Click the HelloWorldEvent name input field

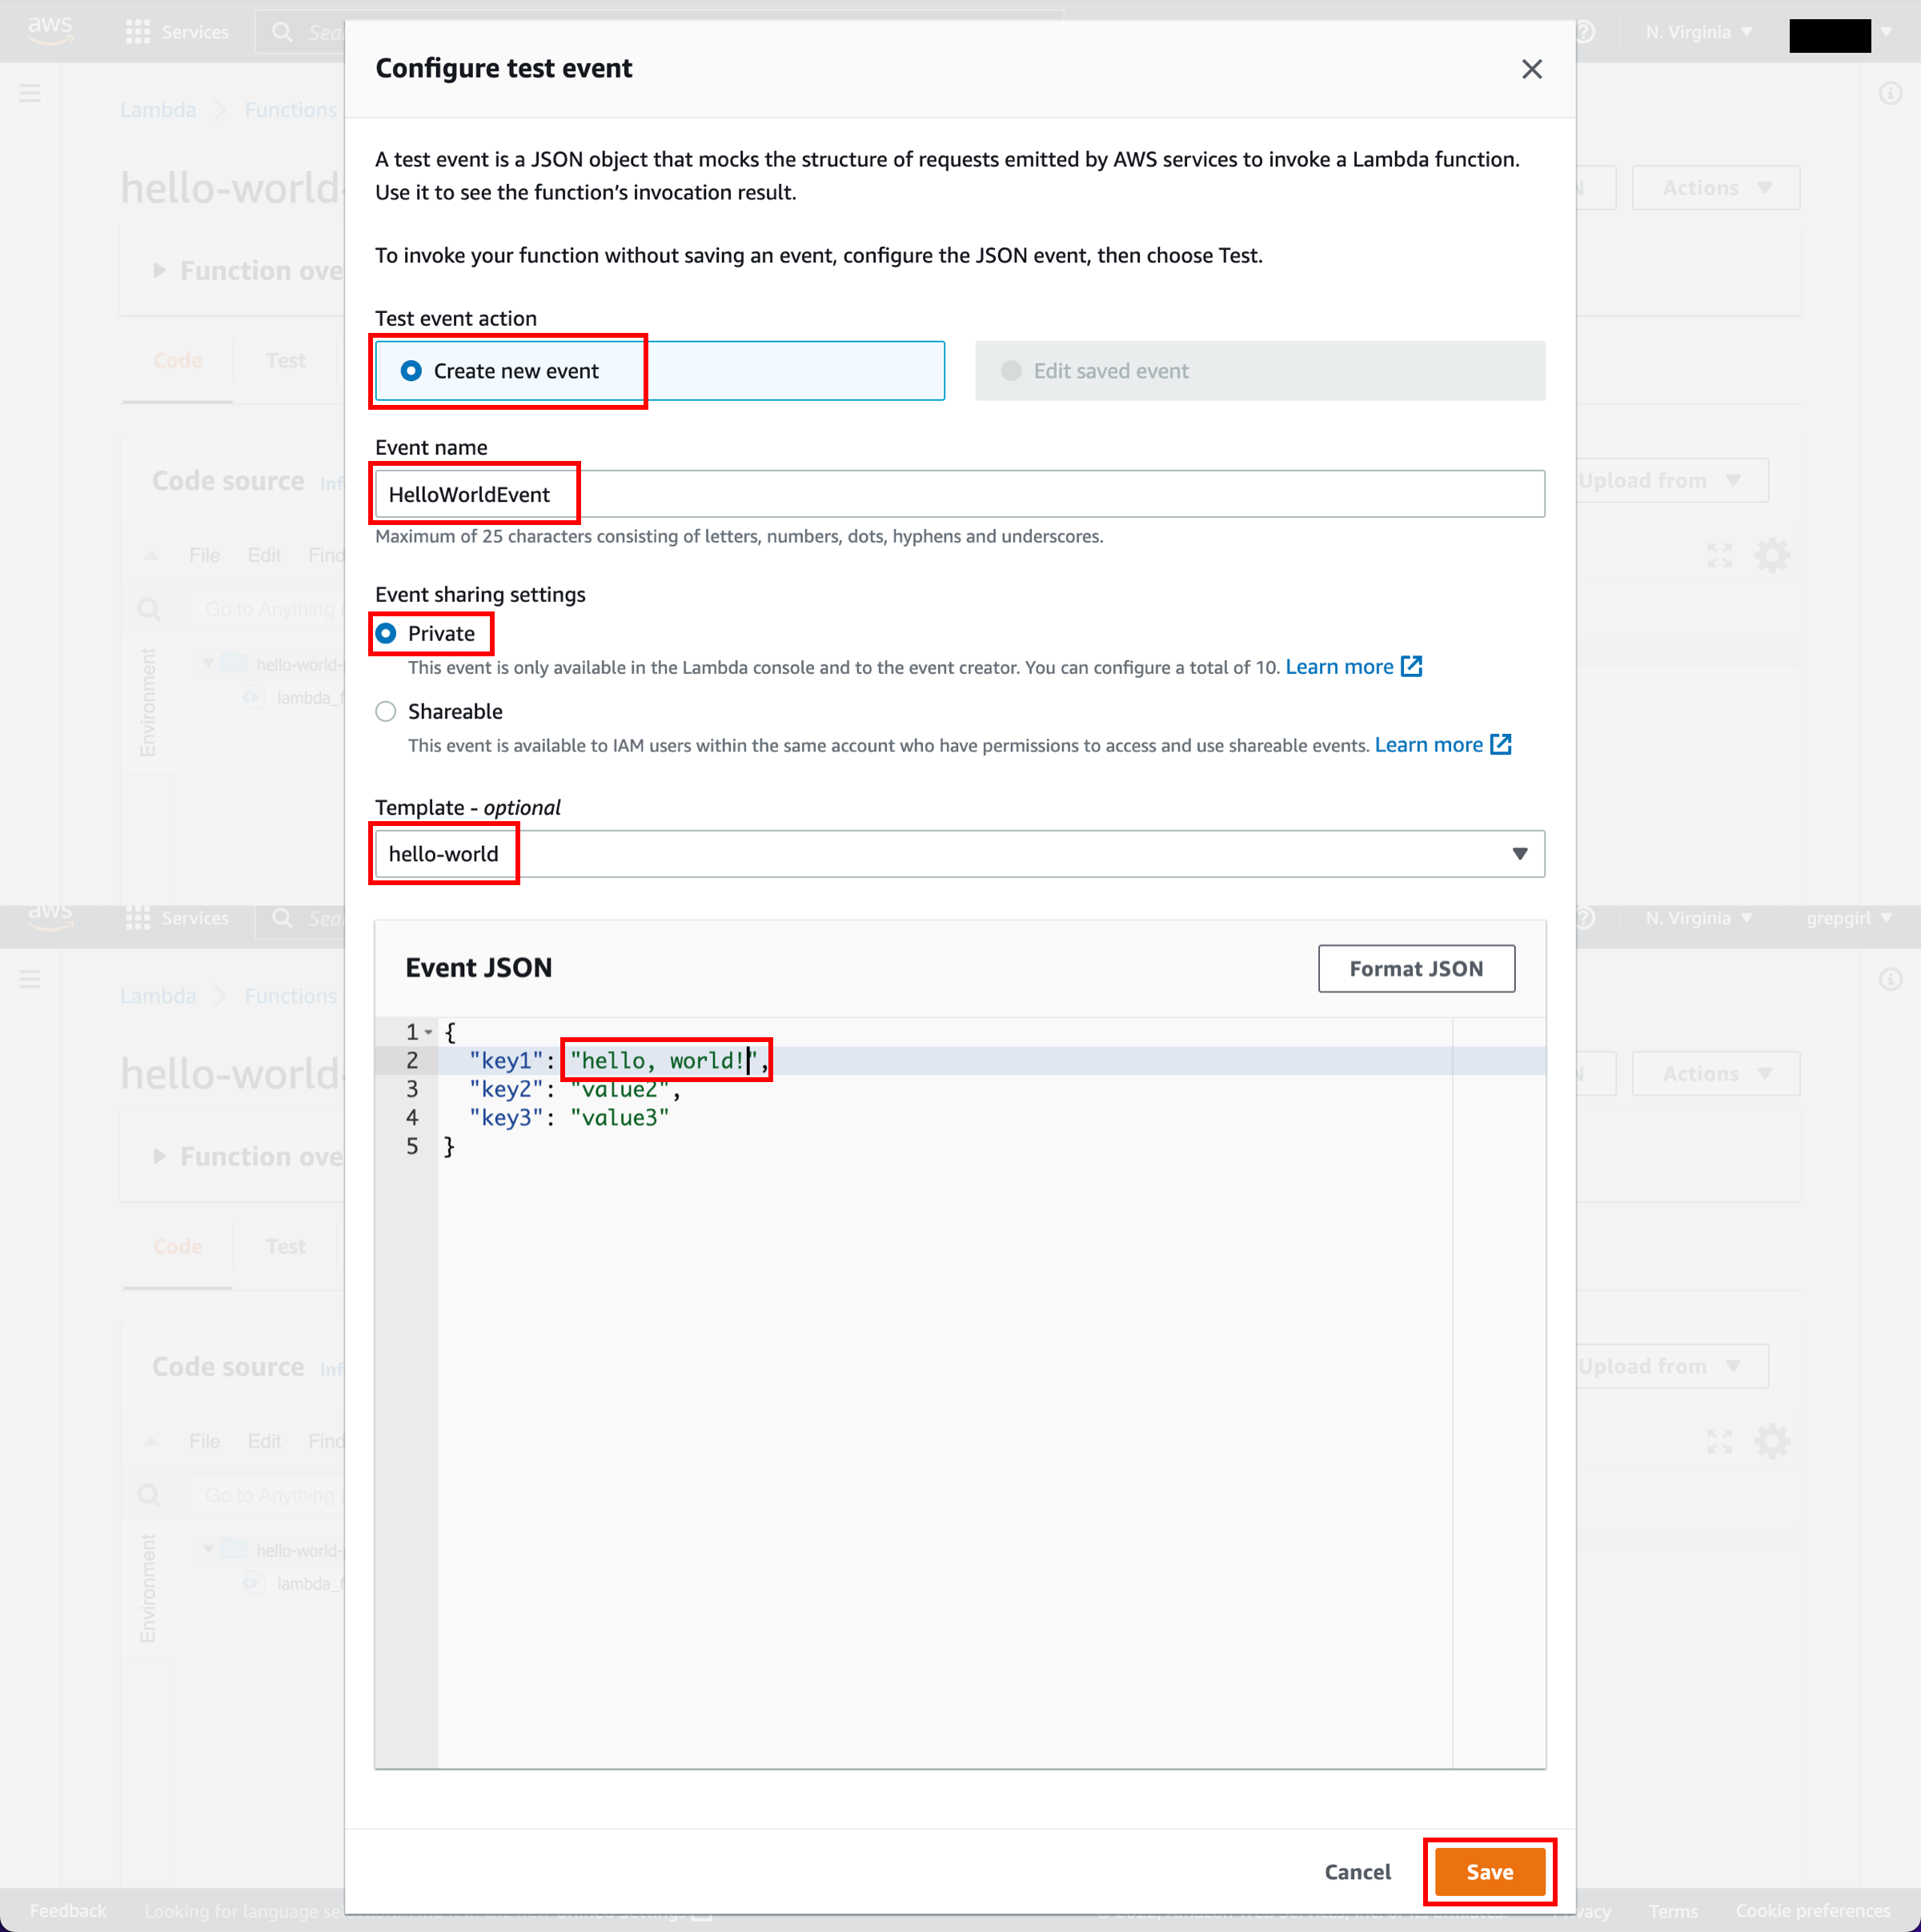(x=957, y=495)
